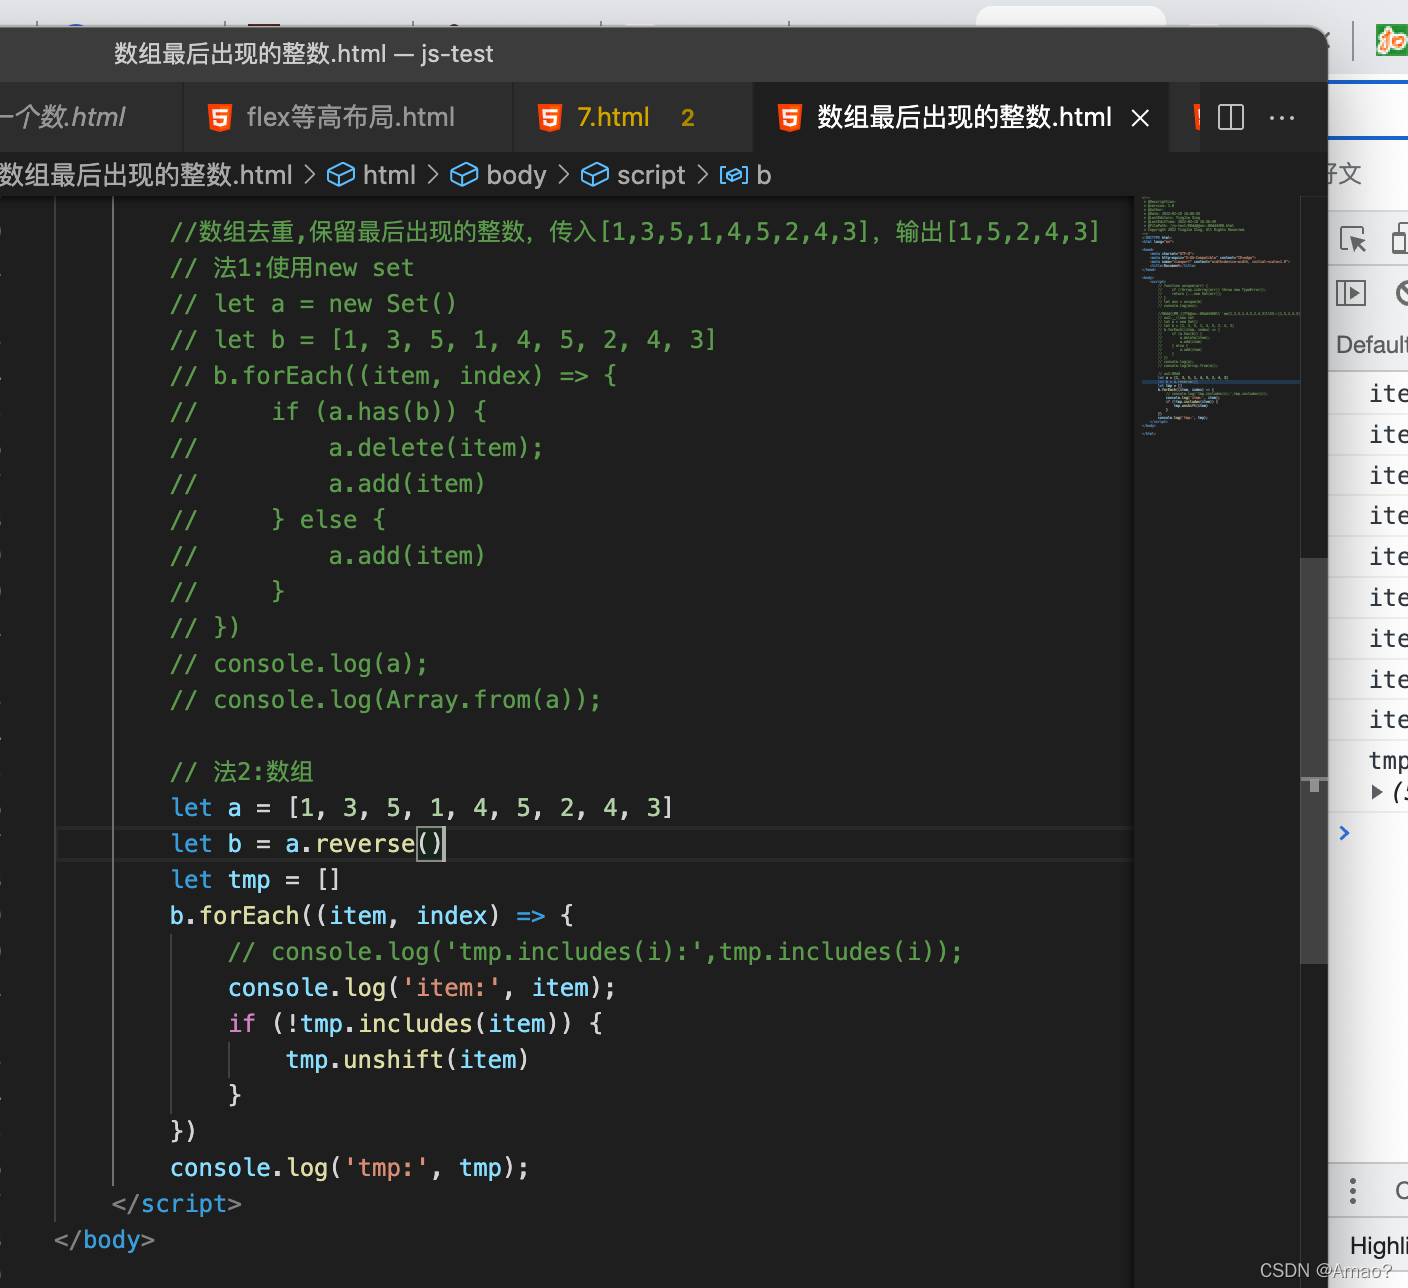Click the body breadcrumb item
The width and height of the screenshot is (1408, 1288).
click(x=499, y=175)
